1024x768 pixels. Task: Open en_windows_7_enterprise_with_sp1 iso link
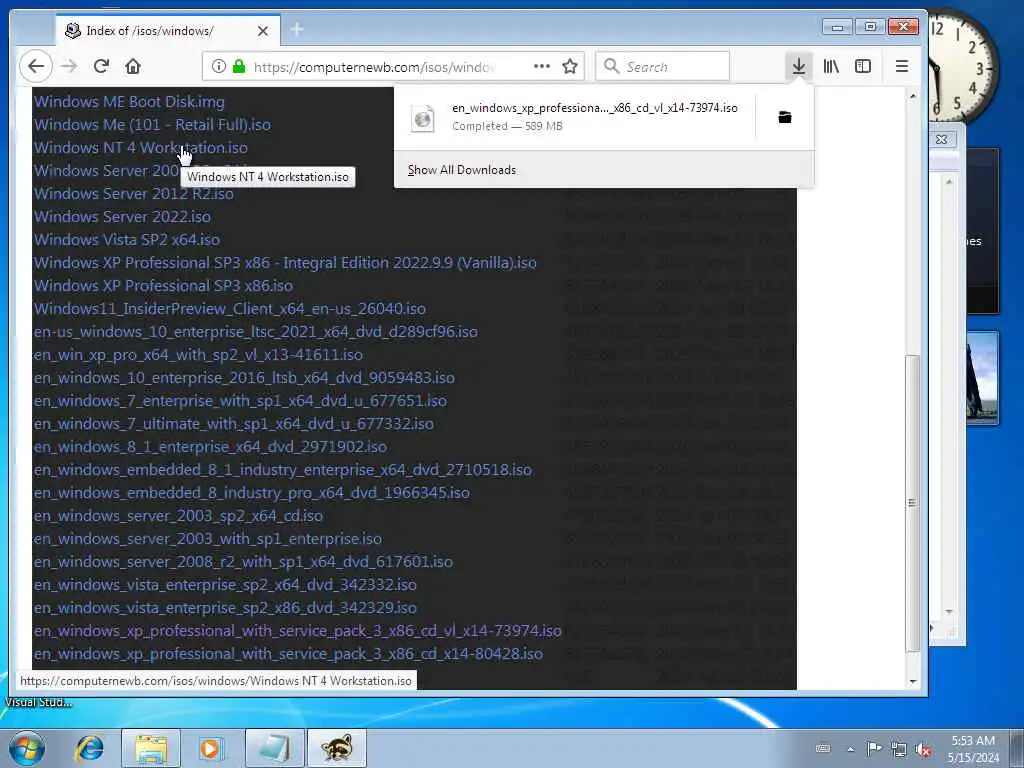pos(240,401)
